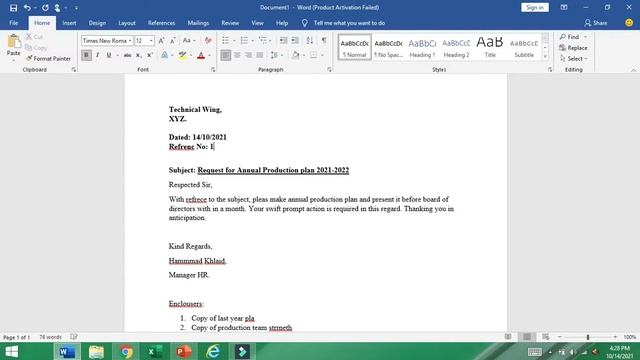
Task: Adjust the zoom slider handle
Action: pos(588,337)
